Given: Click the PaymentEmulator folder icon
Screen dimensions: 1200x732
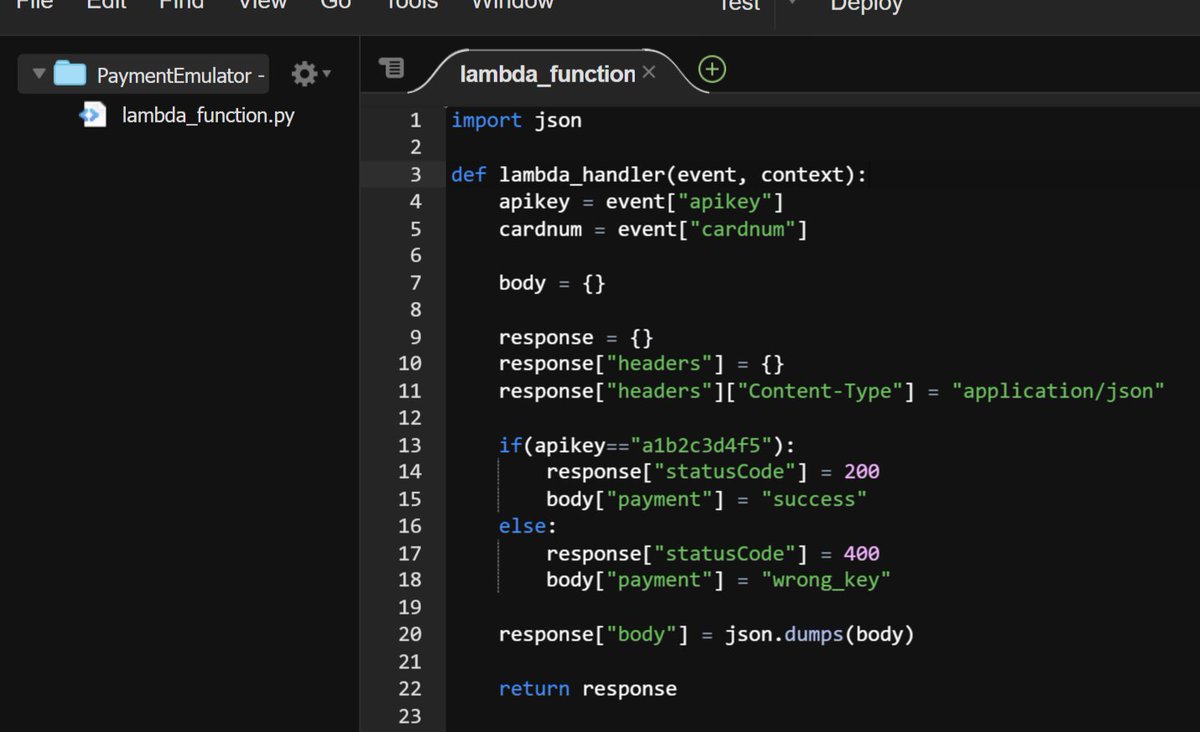Looking at the screenshot, I should pos(69,73).
